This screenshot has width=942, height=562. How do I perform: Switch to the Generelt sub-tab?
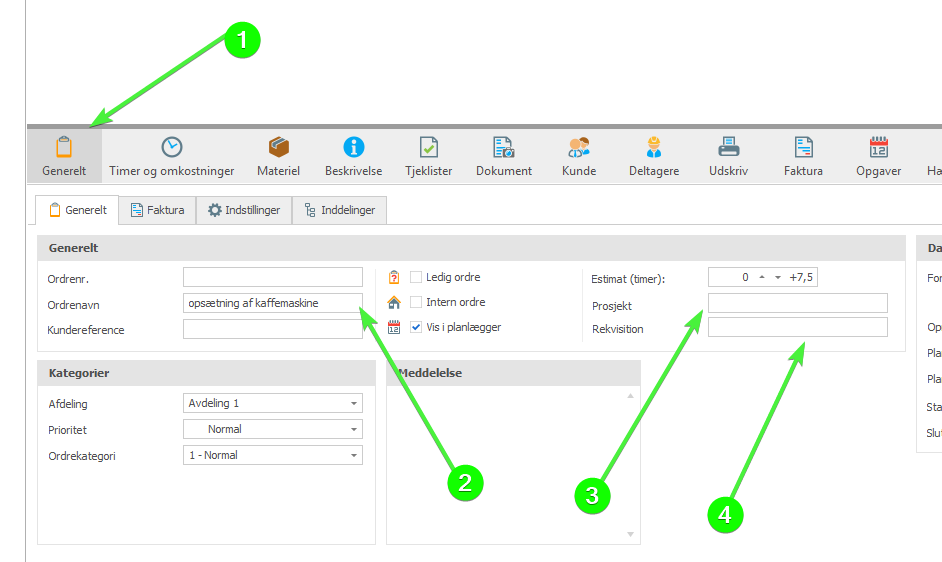77,210
